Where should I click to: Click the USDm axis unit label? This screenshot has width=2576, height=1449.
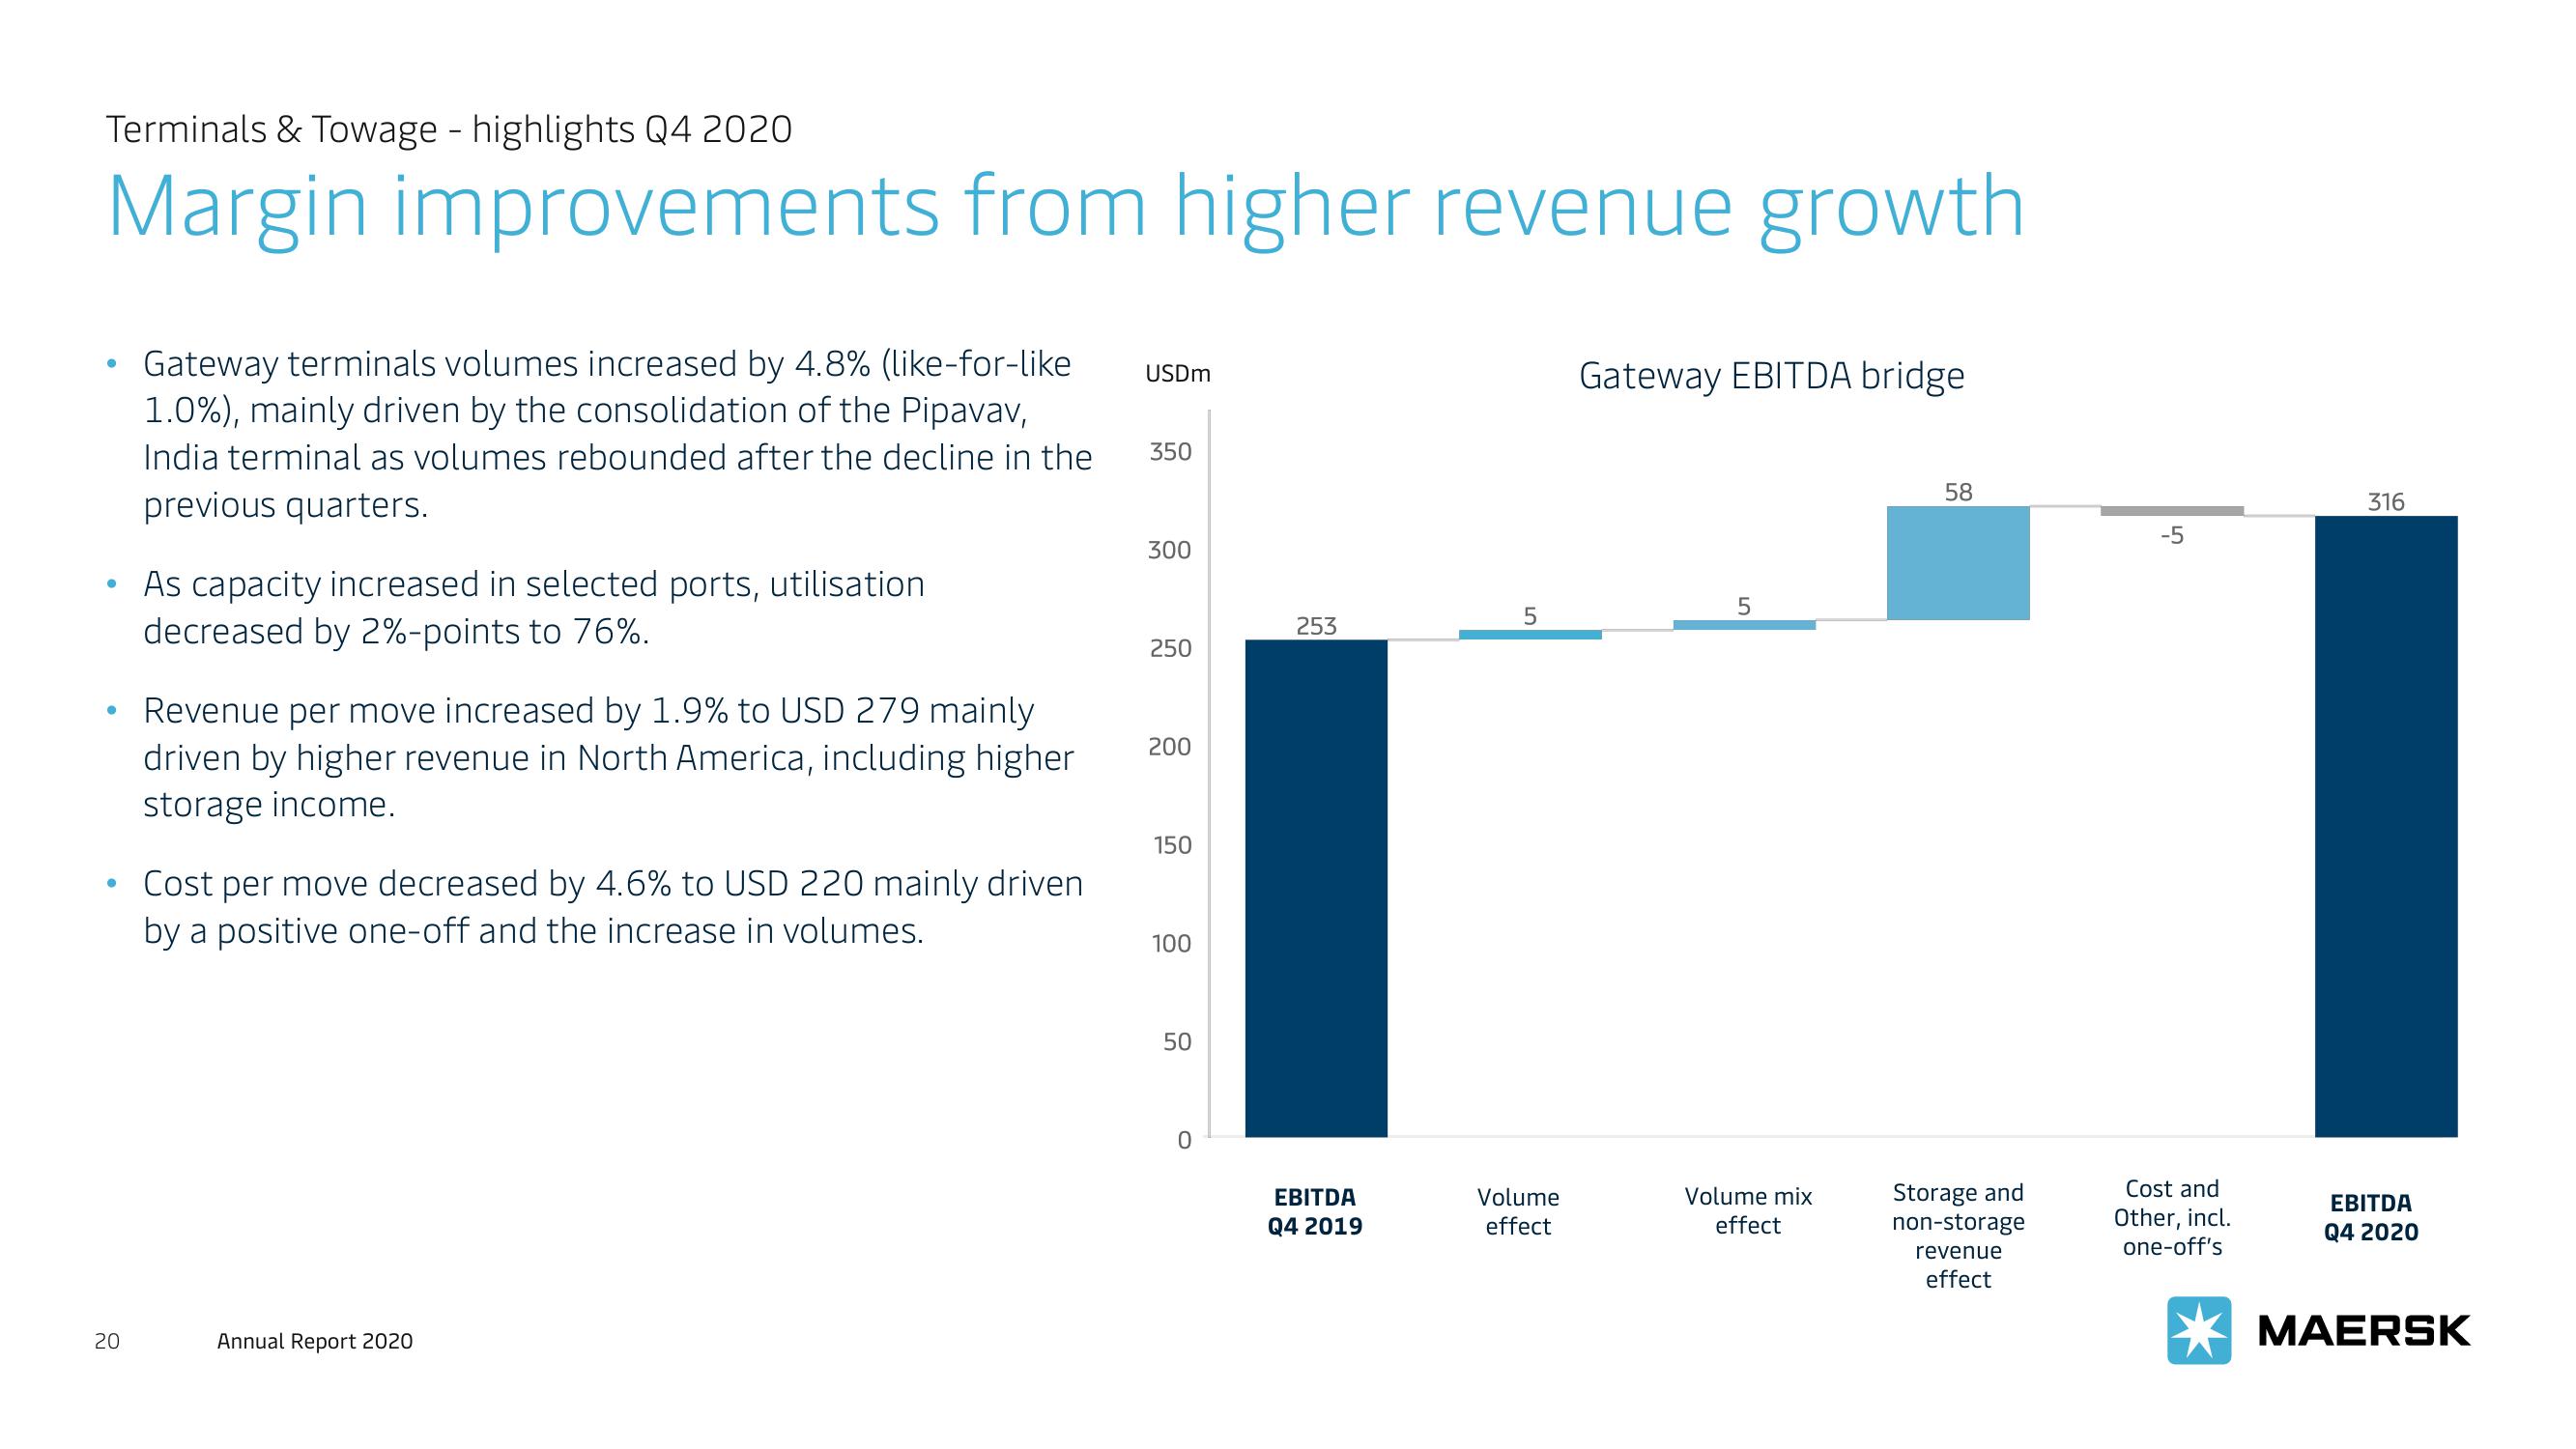[x=1177, y=374]
